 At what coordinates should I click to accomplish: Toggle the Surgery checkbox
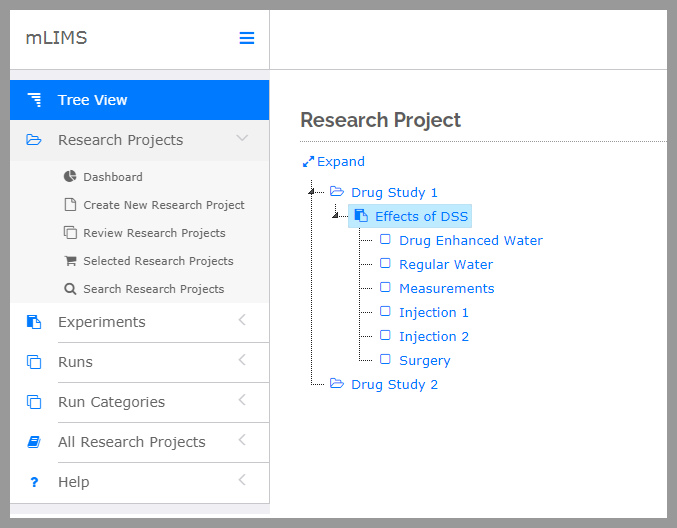pos(385,360)
